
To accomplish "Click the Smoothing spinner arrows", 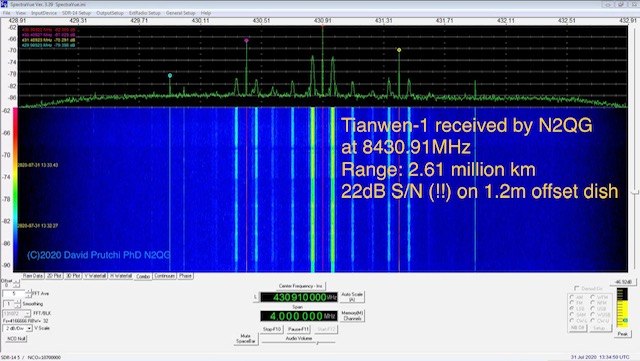I will click(x=17, y=303).
